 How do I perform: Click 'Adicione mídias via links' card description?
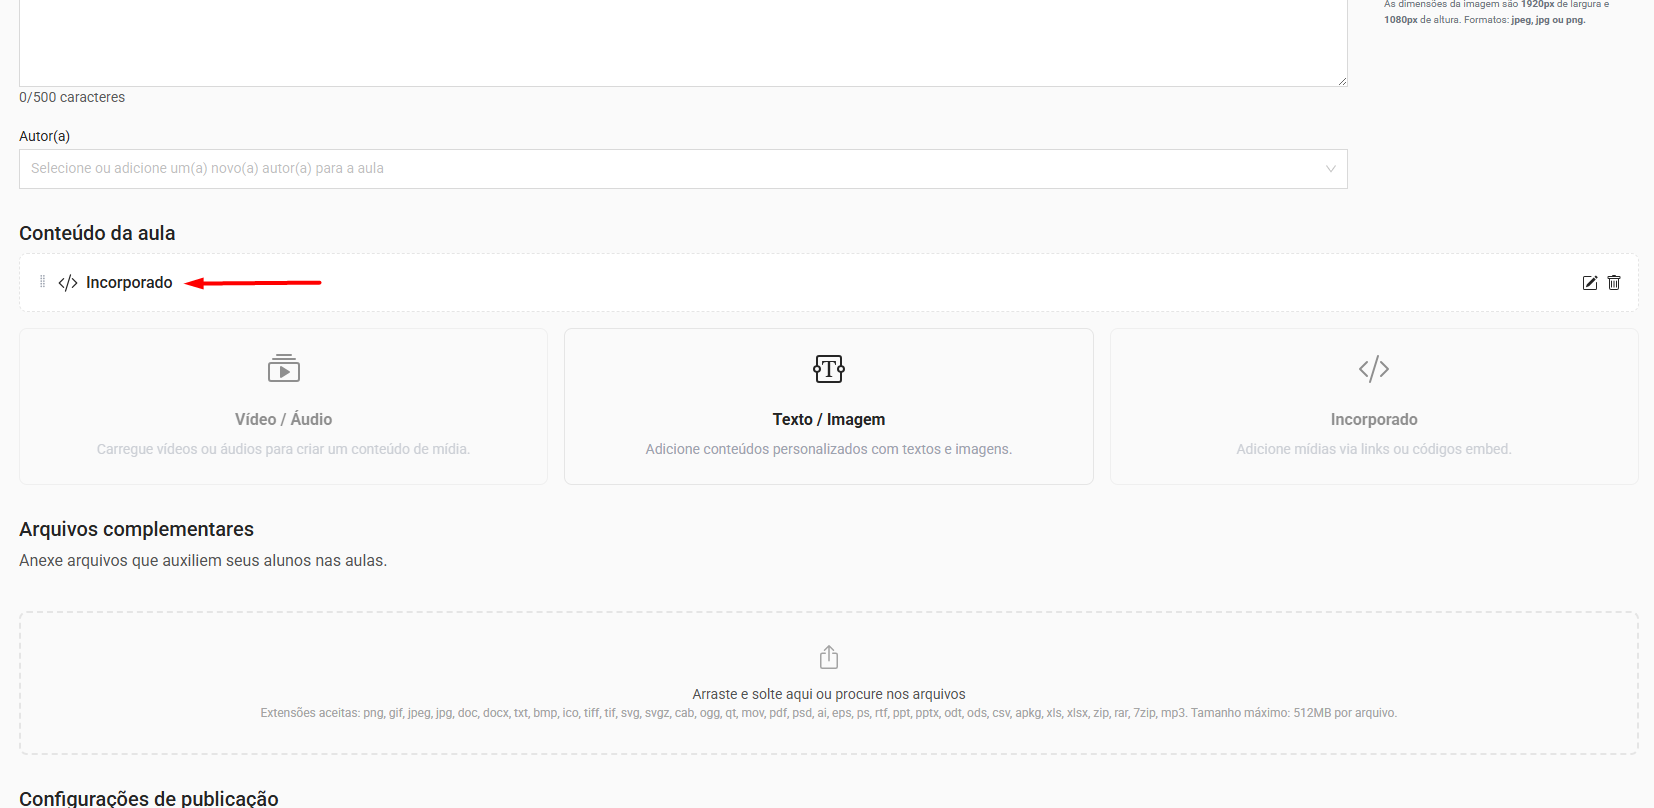tap(1373, 449)
